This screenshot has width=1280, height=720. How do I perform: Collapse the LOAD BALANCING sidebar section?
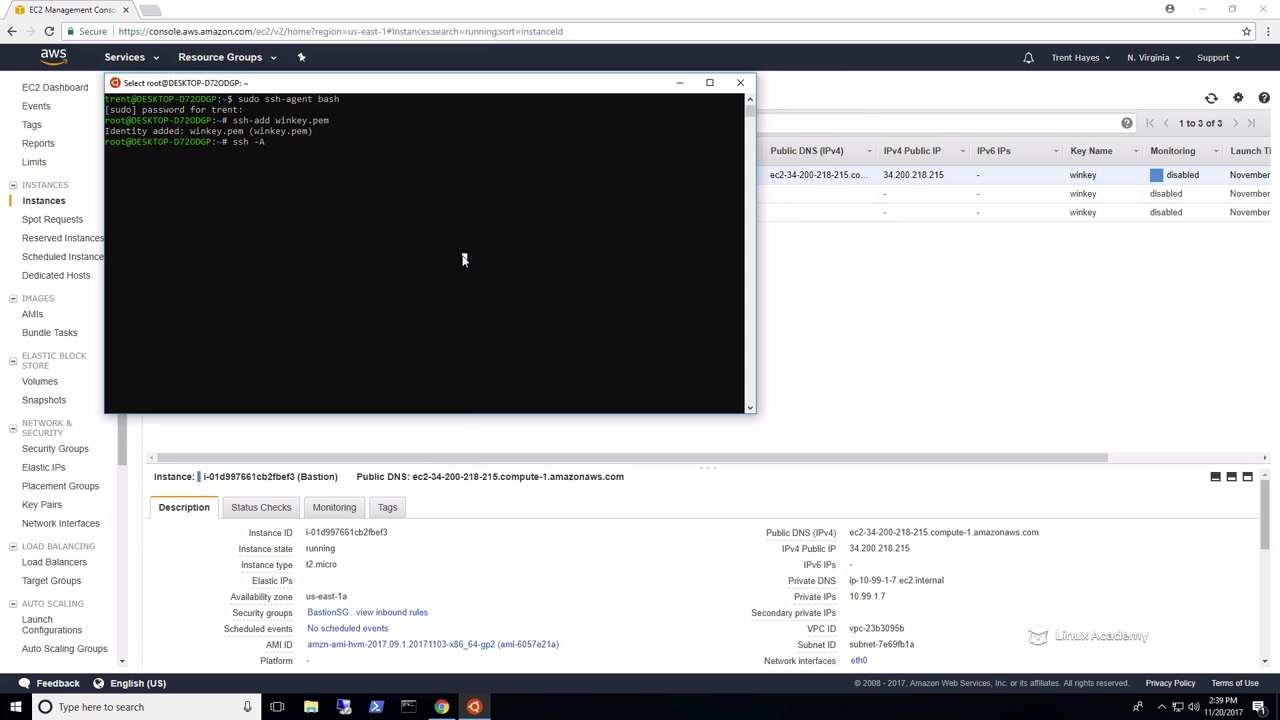click(x=13, y=546)
